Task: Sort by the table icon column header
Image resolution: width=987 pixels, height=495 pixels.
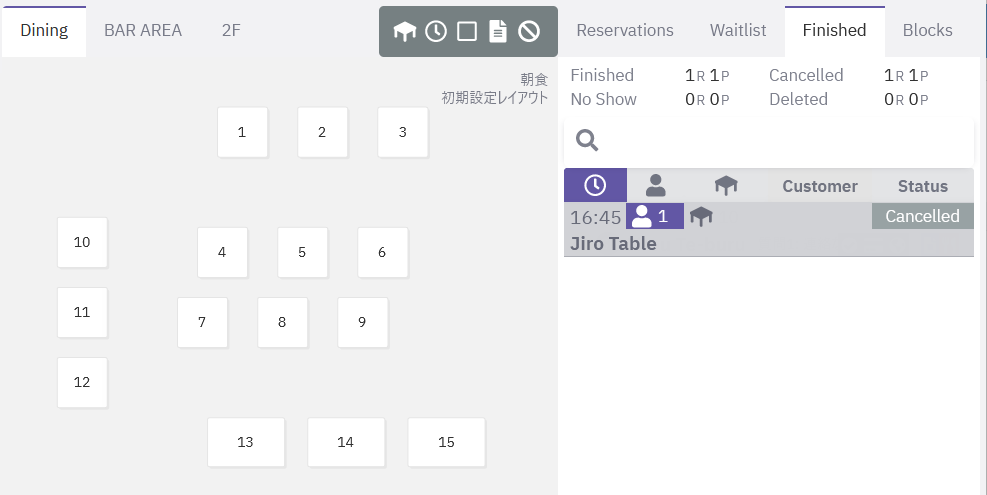Action: pos(726,185)
